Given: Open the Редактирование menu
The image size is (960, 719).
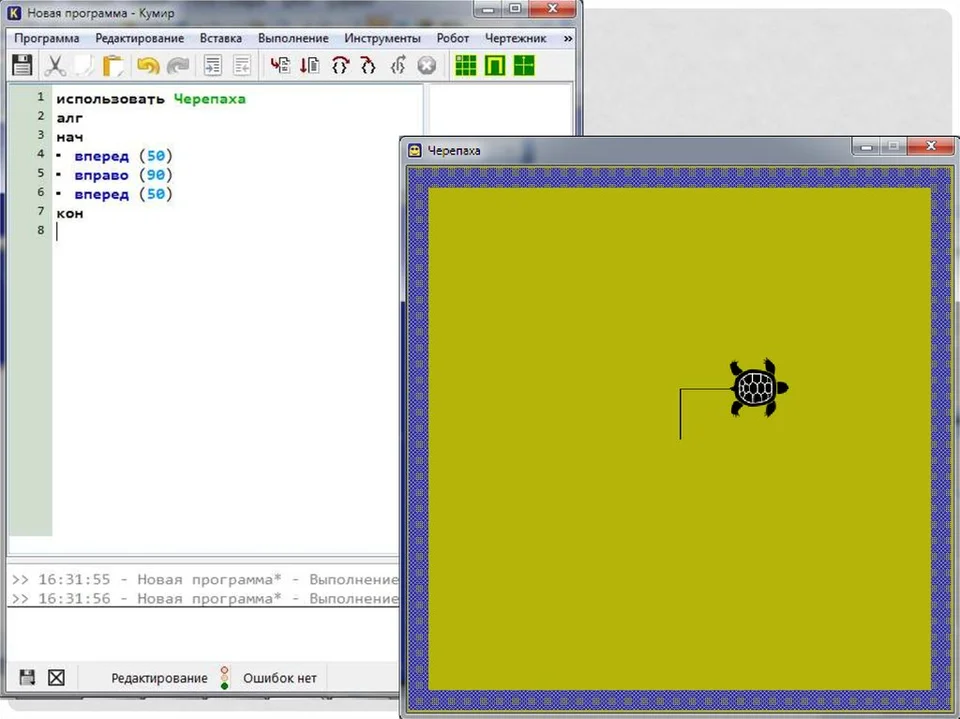Looking at the screenshot, I should 140,38.
